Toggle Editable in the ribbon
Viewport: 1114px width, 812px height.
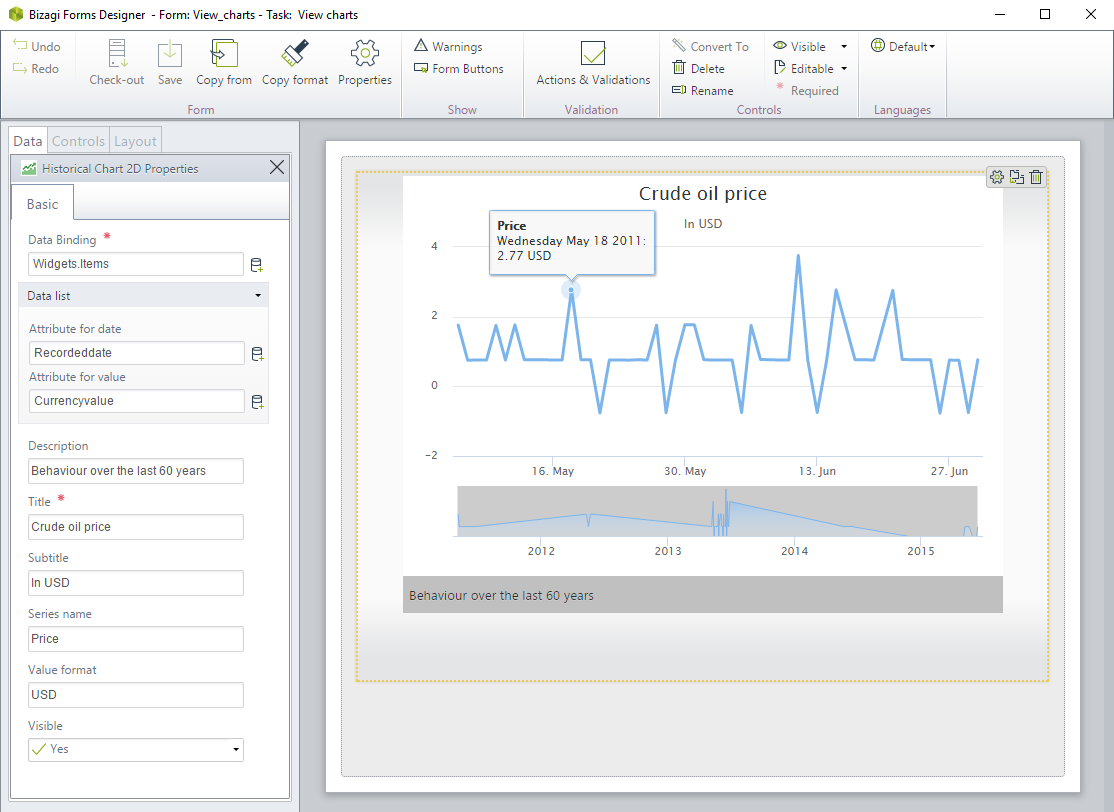click(804, 68)
